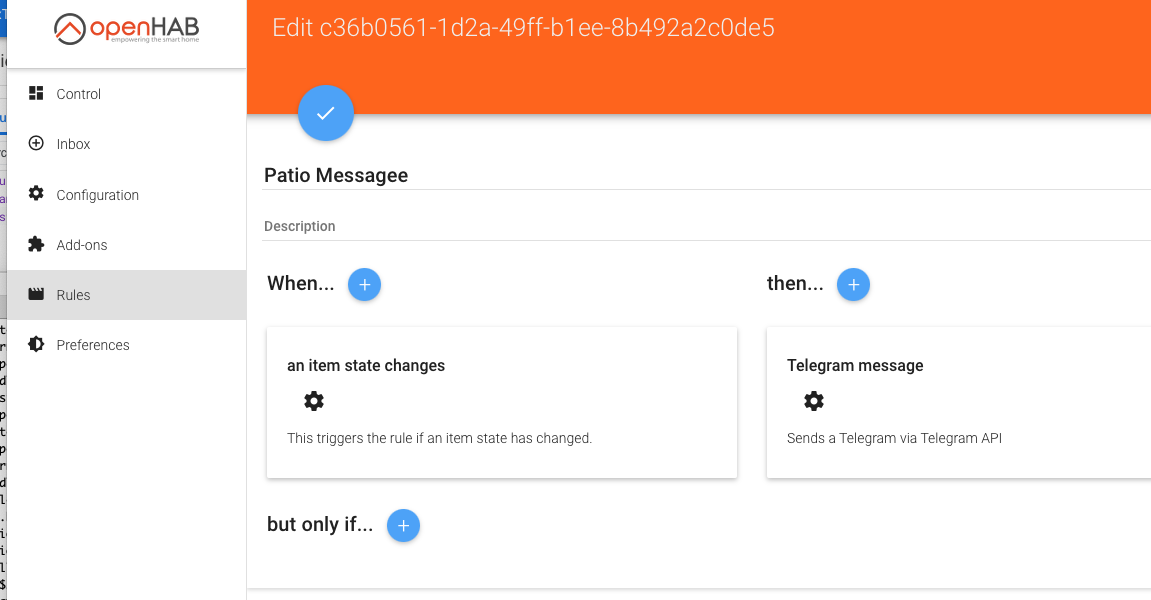Select the Add-ons menu entry
Image resolution: width=1151 pixels, height=600 pixels.
click(x=82, y=245)
